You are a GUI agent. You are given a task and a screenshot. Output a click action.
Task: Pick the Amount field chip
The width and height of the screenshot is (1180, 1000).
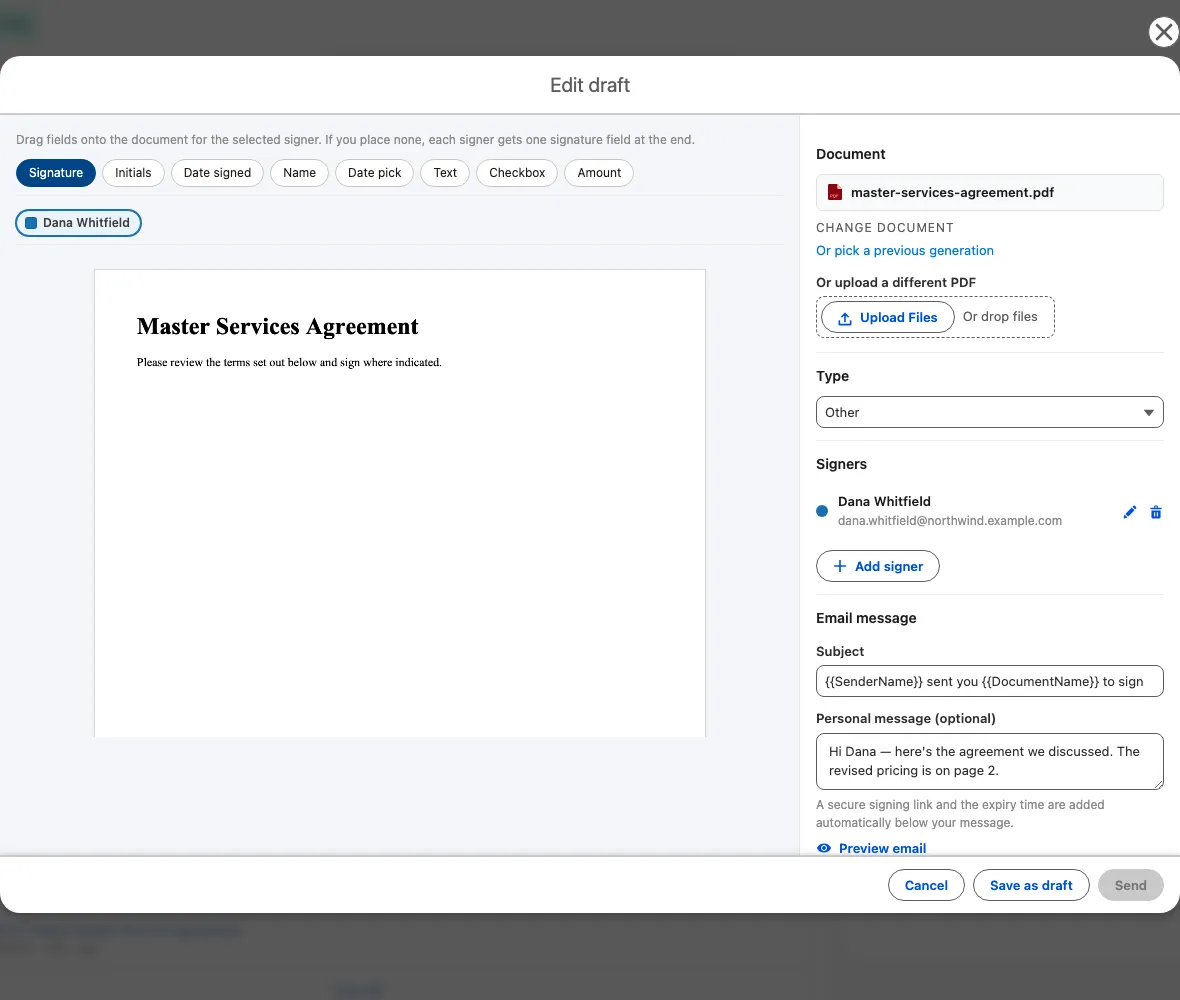pos(599,173)
